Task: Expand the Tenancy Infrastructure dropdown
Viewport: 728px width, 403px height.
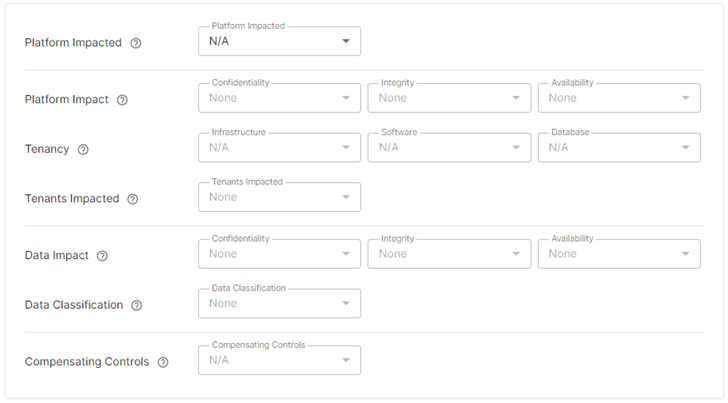Action: click(x=280, y=147)
